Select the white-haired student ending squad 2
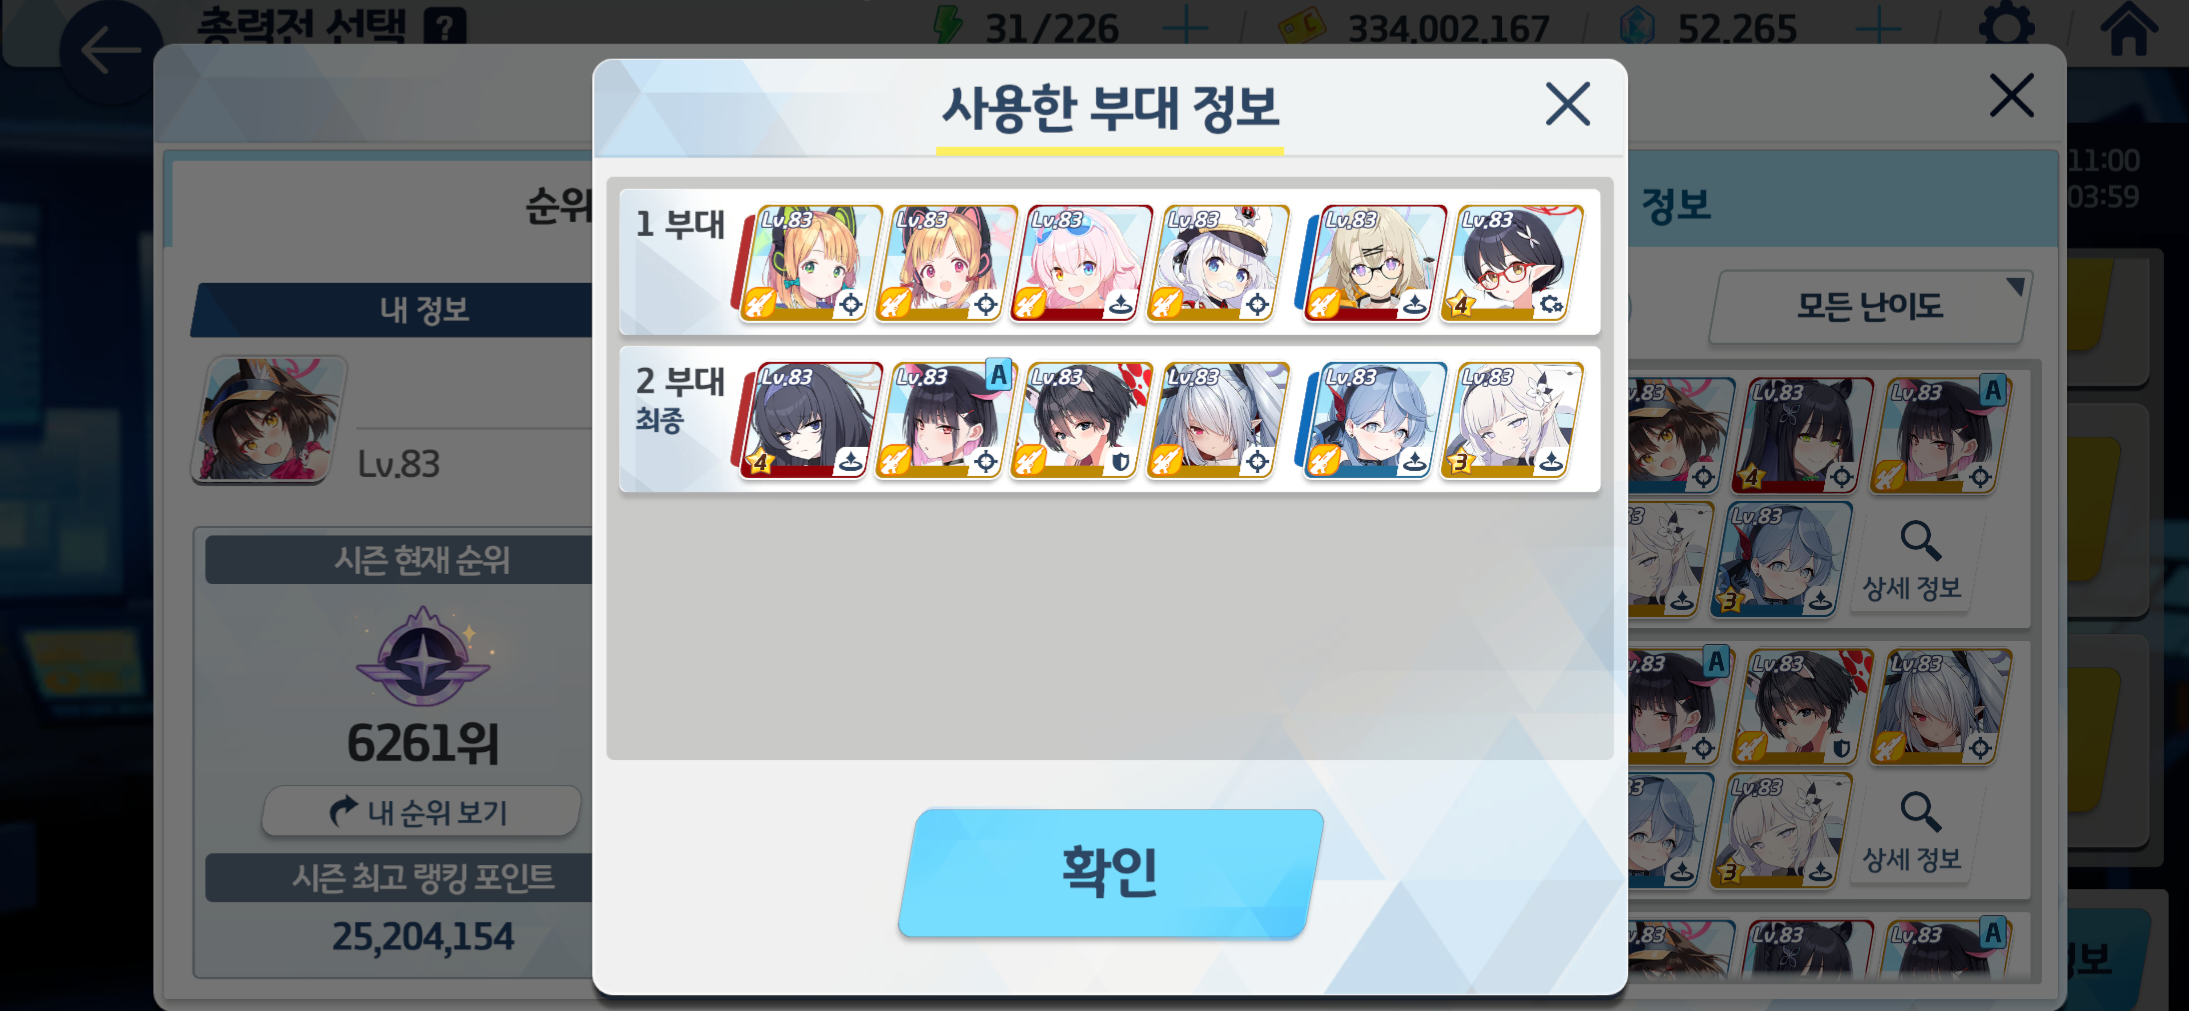This screenshot has height=1011, width=2189. (1512, 420)
